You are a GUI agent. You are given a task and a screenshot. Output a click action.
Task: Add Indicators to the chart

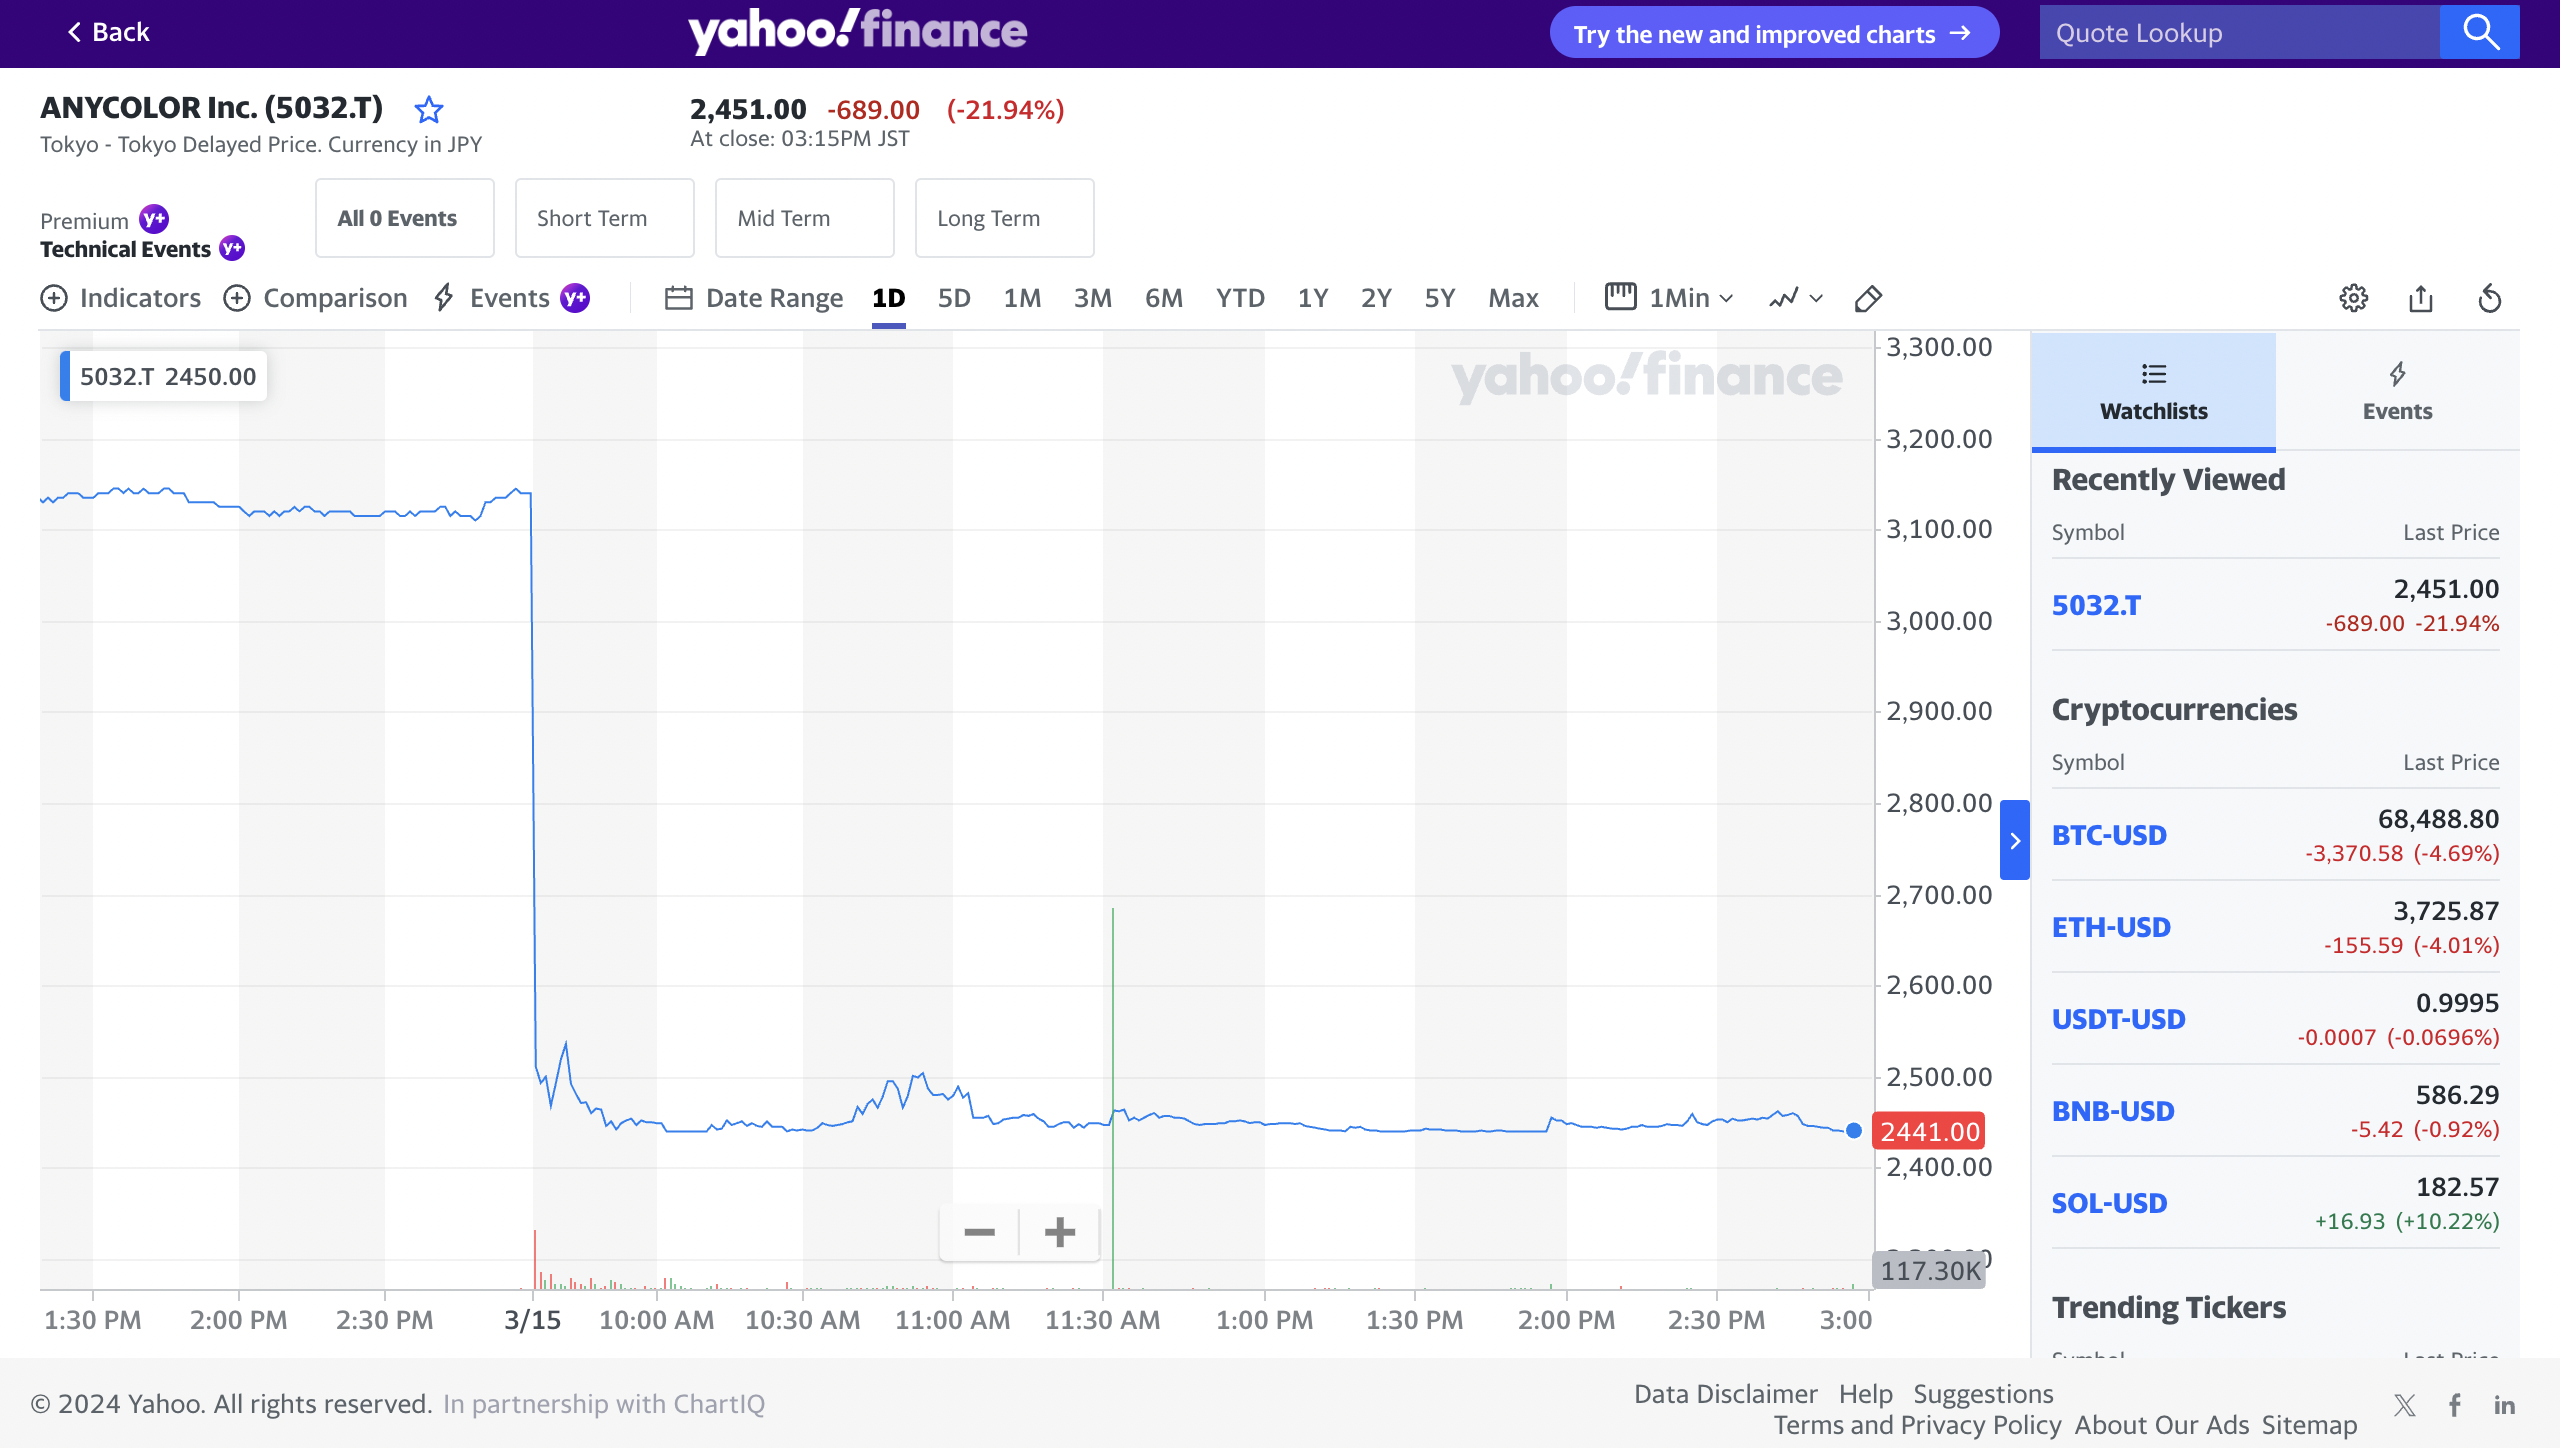tap(121, 298)
